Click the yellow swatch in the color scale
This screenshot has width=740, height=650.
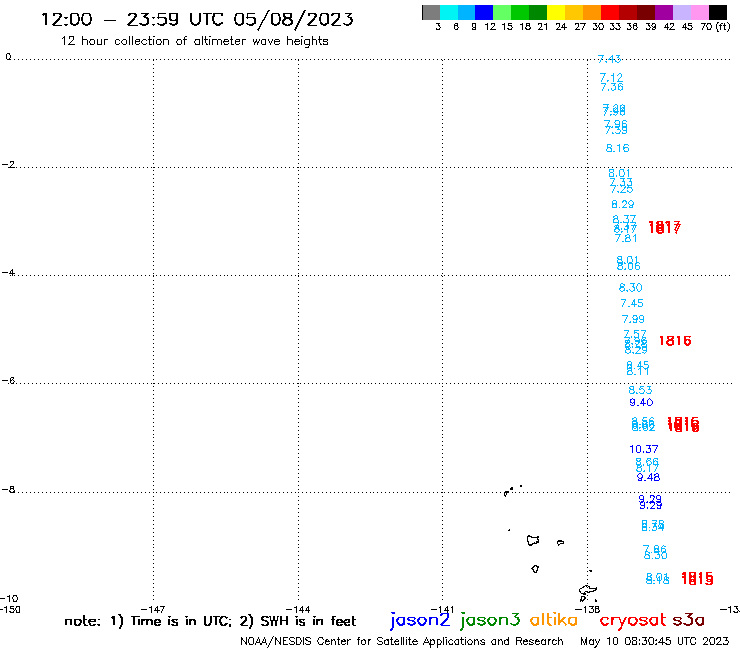(x=556, y=12)
